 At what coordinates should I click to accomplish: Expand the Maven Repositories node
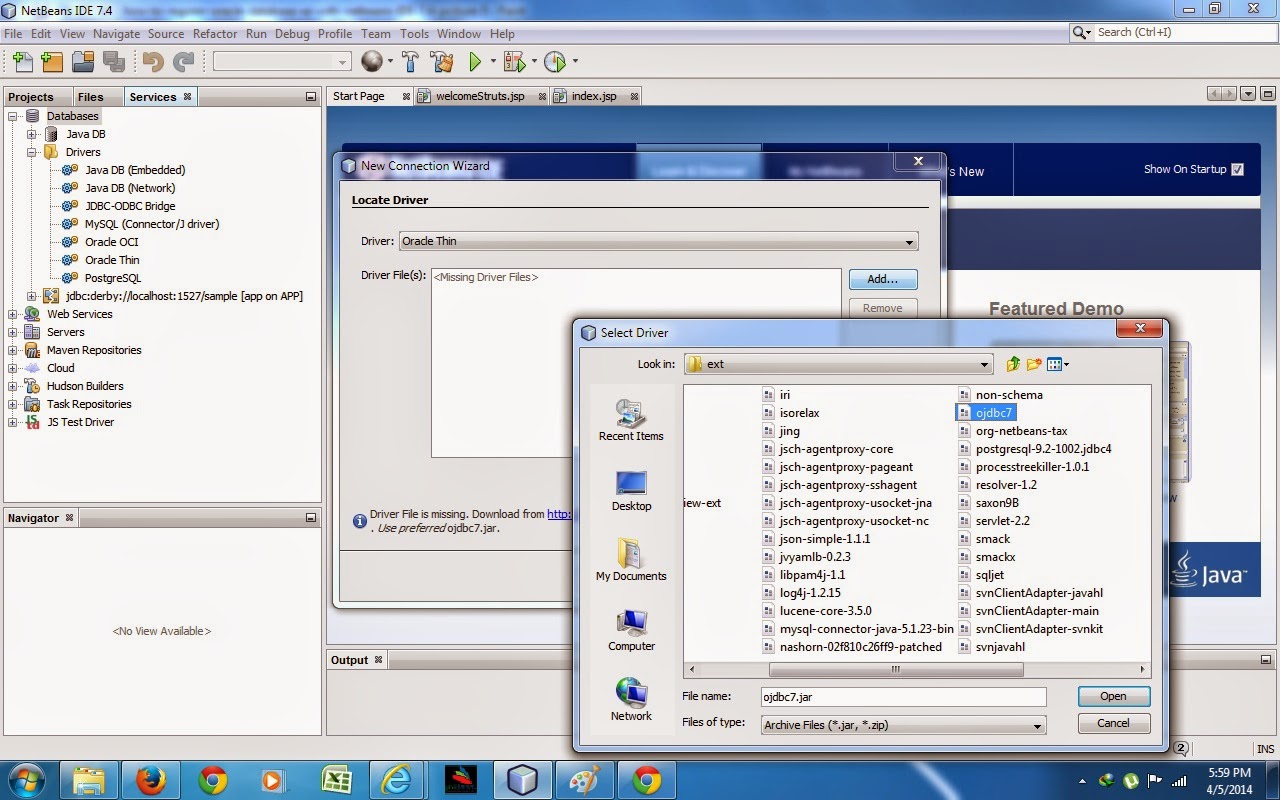14,350
